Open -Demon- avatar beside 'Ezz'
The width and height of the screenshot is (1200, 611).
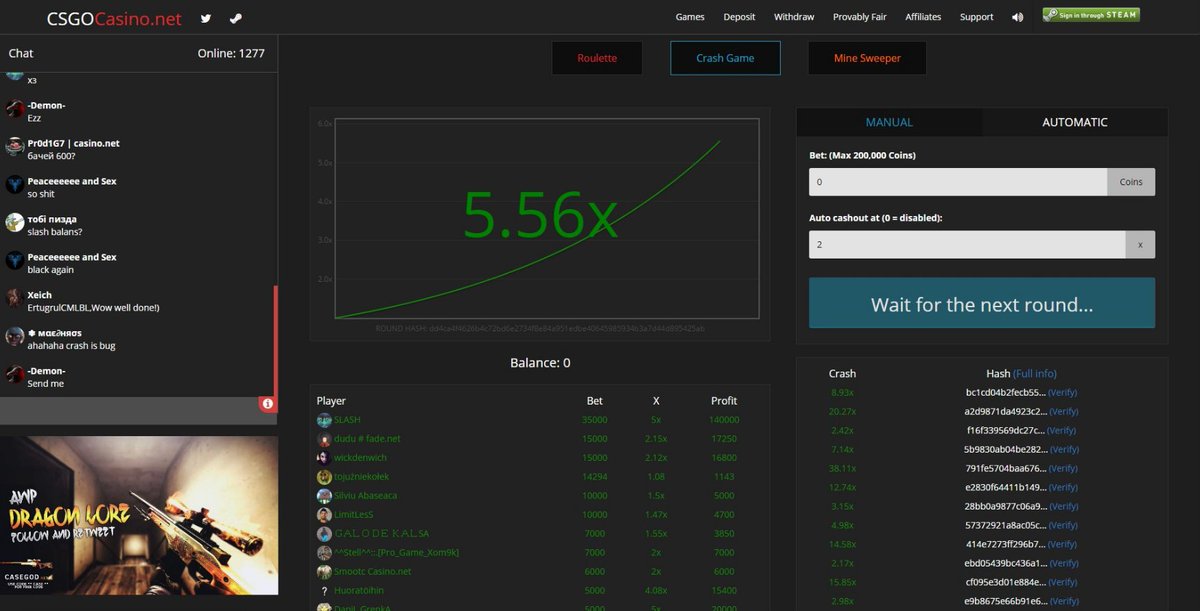coord(14,109)
